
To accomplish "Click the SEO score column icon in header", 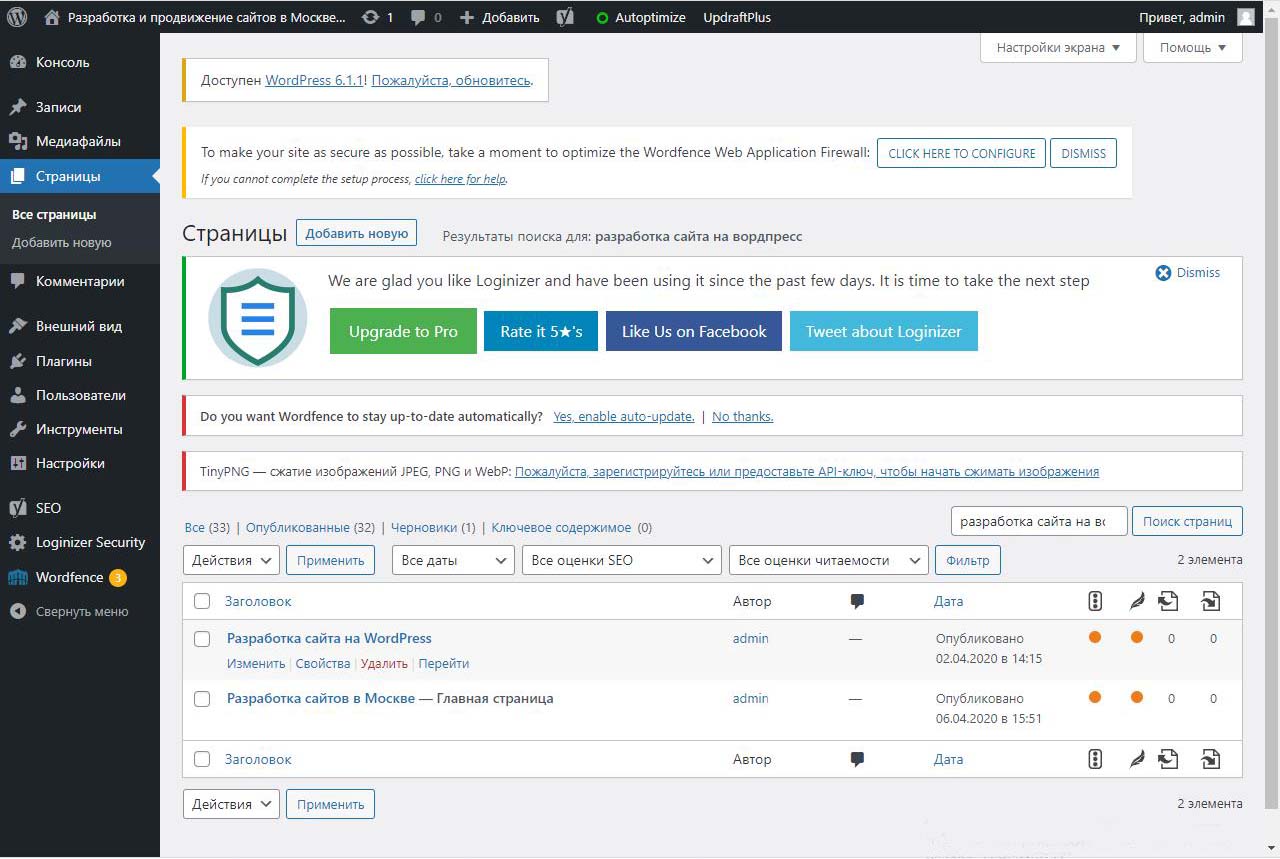I will pyautogui.click(x=1095, y=601).
